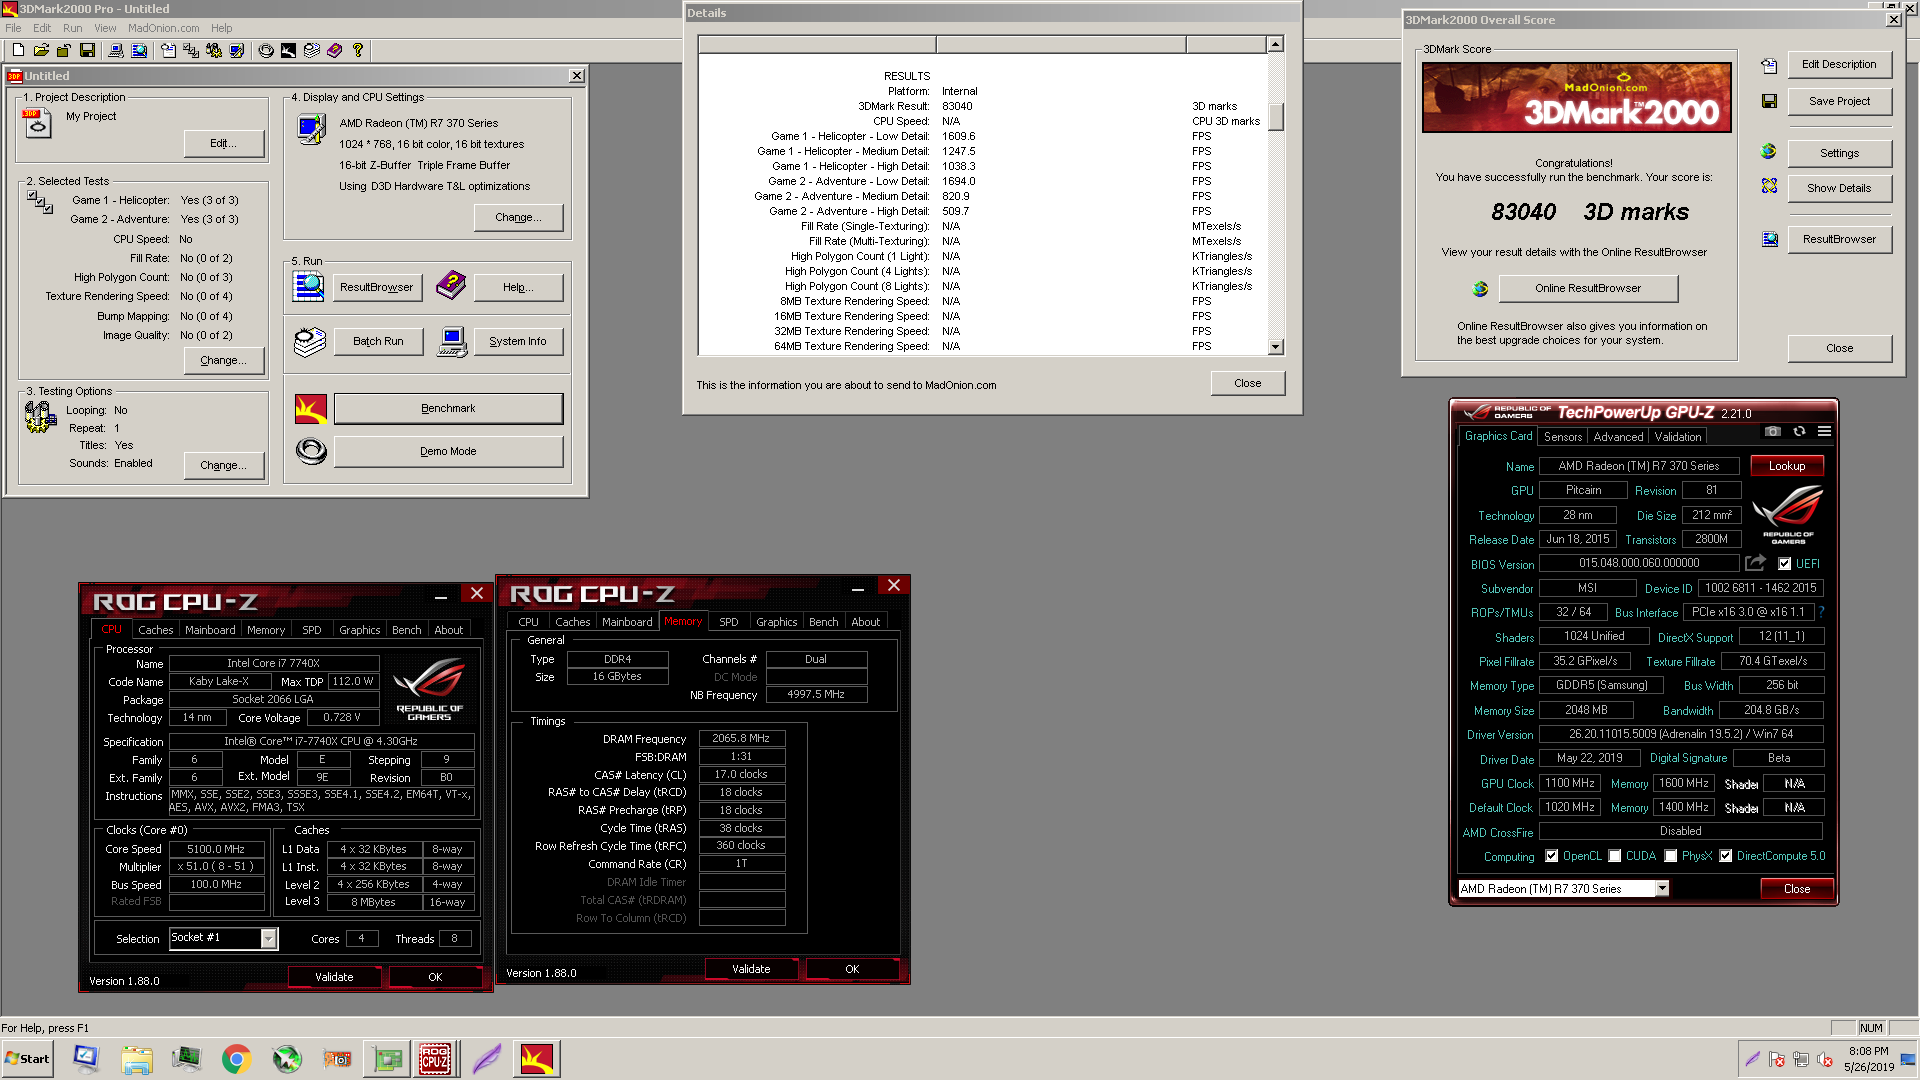Click the BIOS version share icon in GPU-Z
1920x1080 pixels.
[x=1755, y=563]
